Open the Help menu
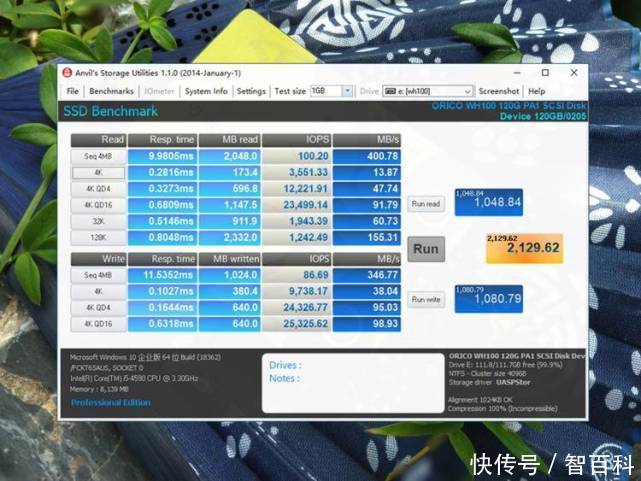Screen dimensions: 641x481 [x=537, y=91]
